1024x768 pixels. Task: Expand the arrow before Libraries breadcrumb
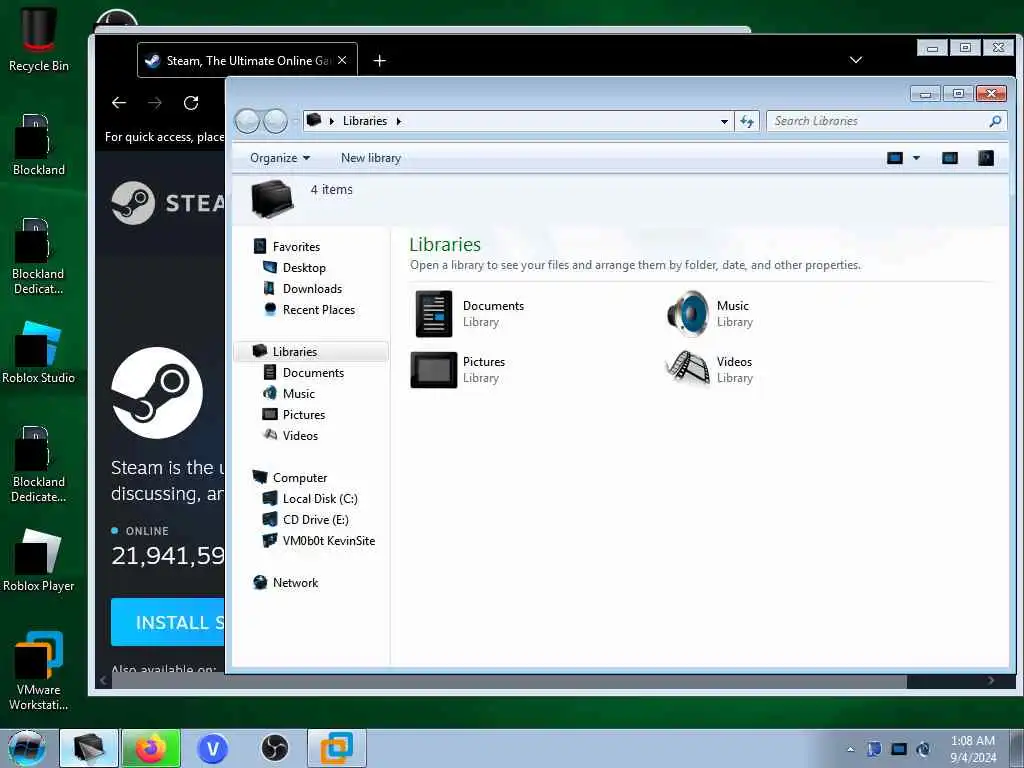tap(332, 121)
